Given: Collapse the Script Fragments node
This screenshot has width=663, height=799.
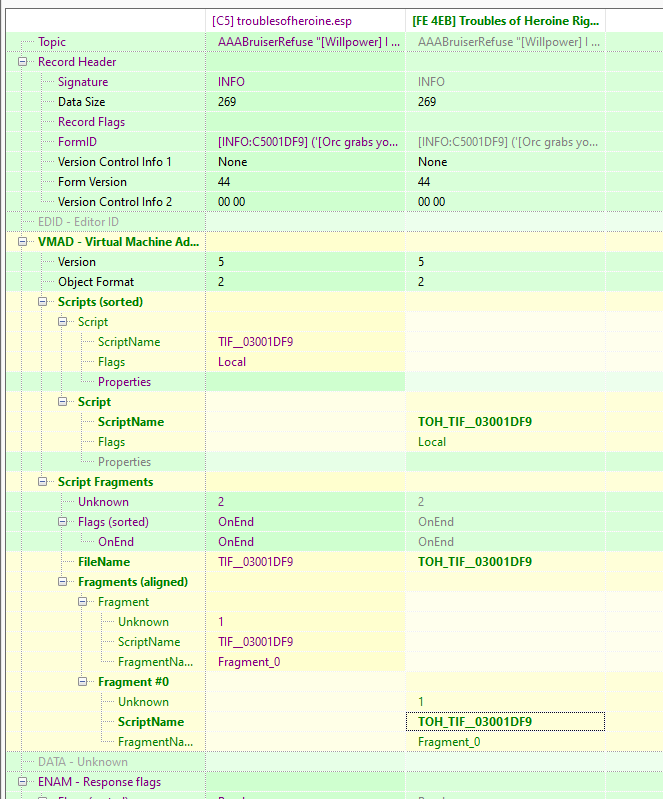Looking at the screenshot, I should (x=43, y=482).
